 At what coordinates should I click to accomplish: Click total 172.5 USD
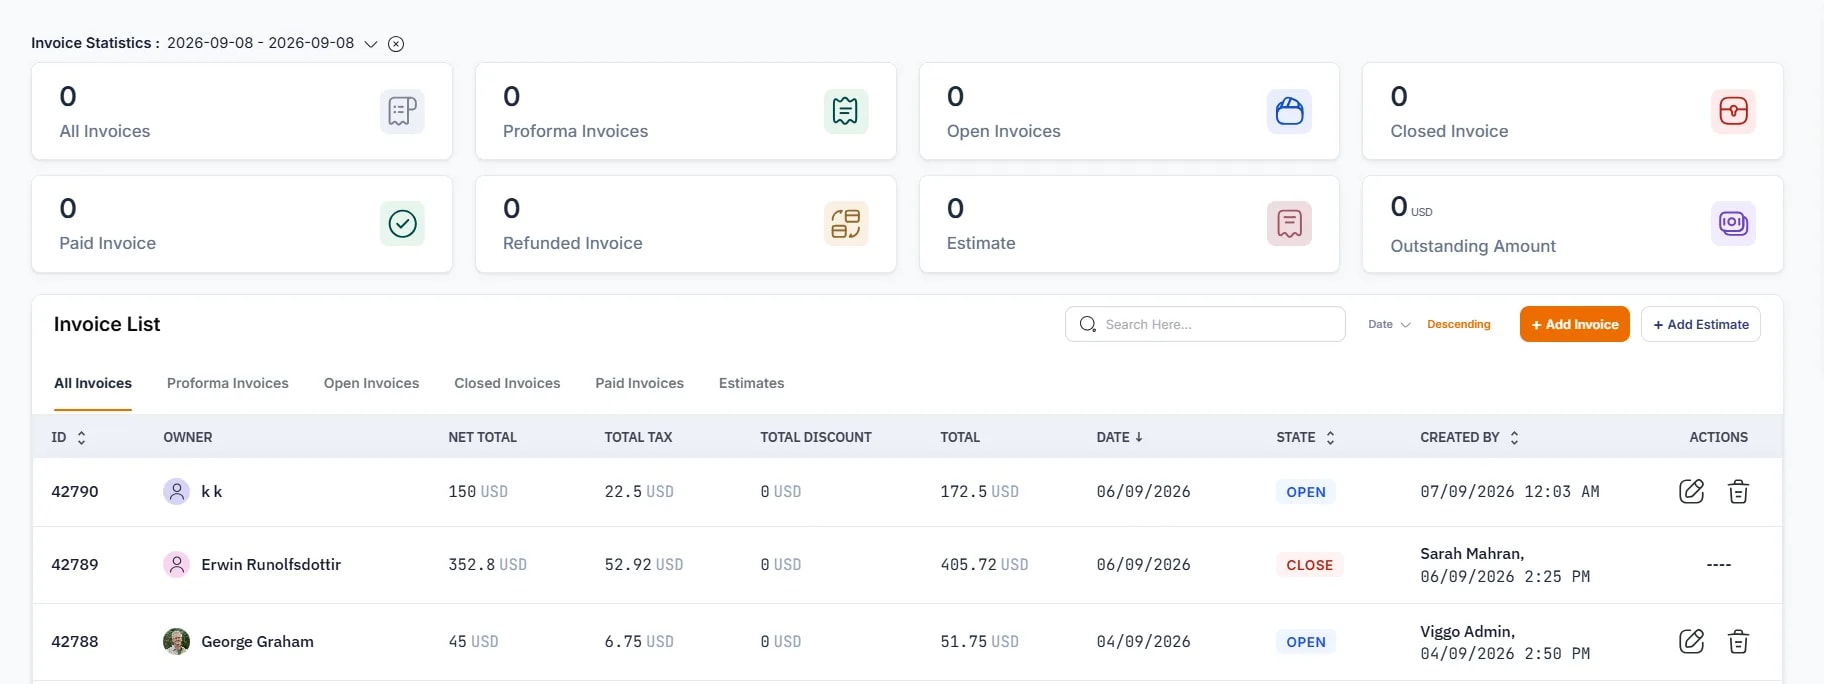[x=979, y=491]
